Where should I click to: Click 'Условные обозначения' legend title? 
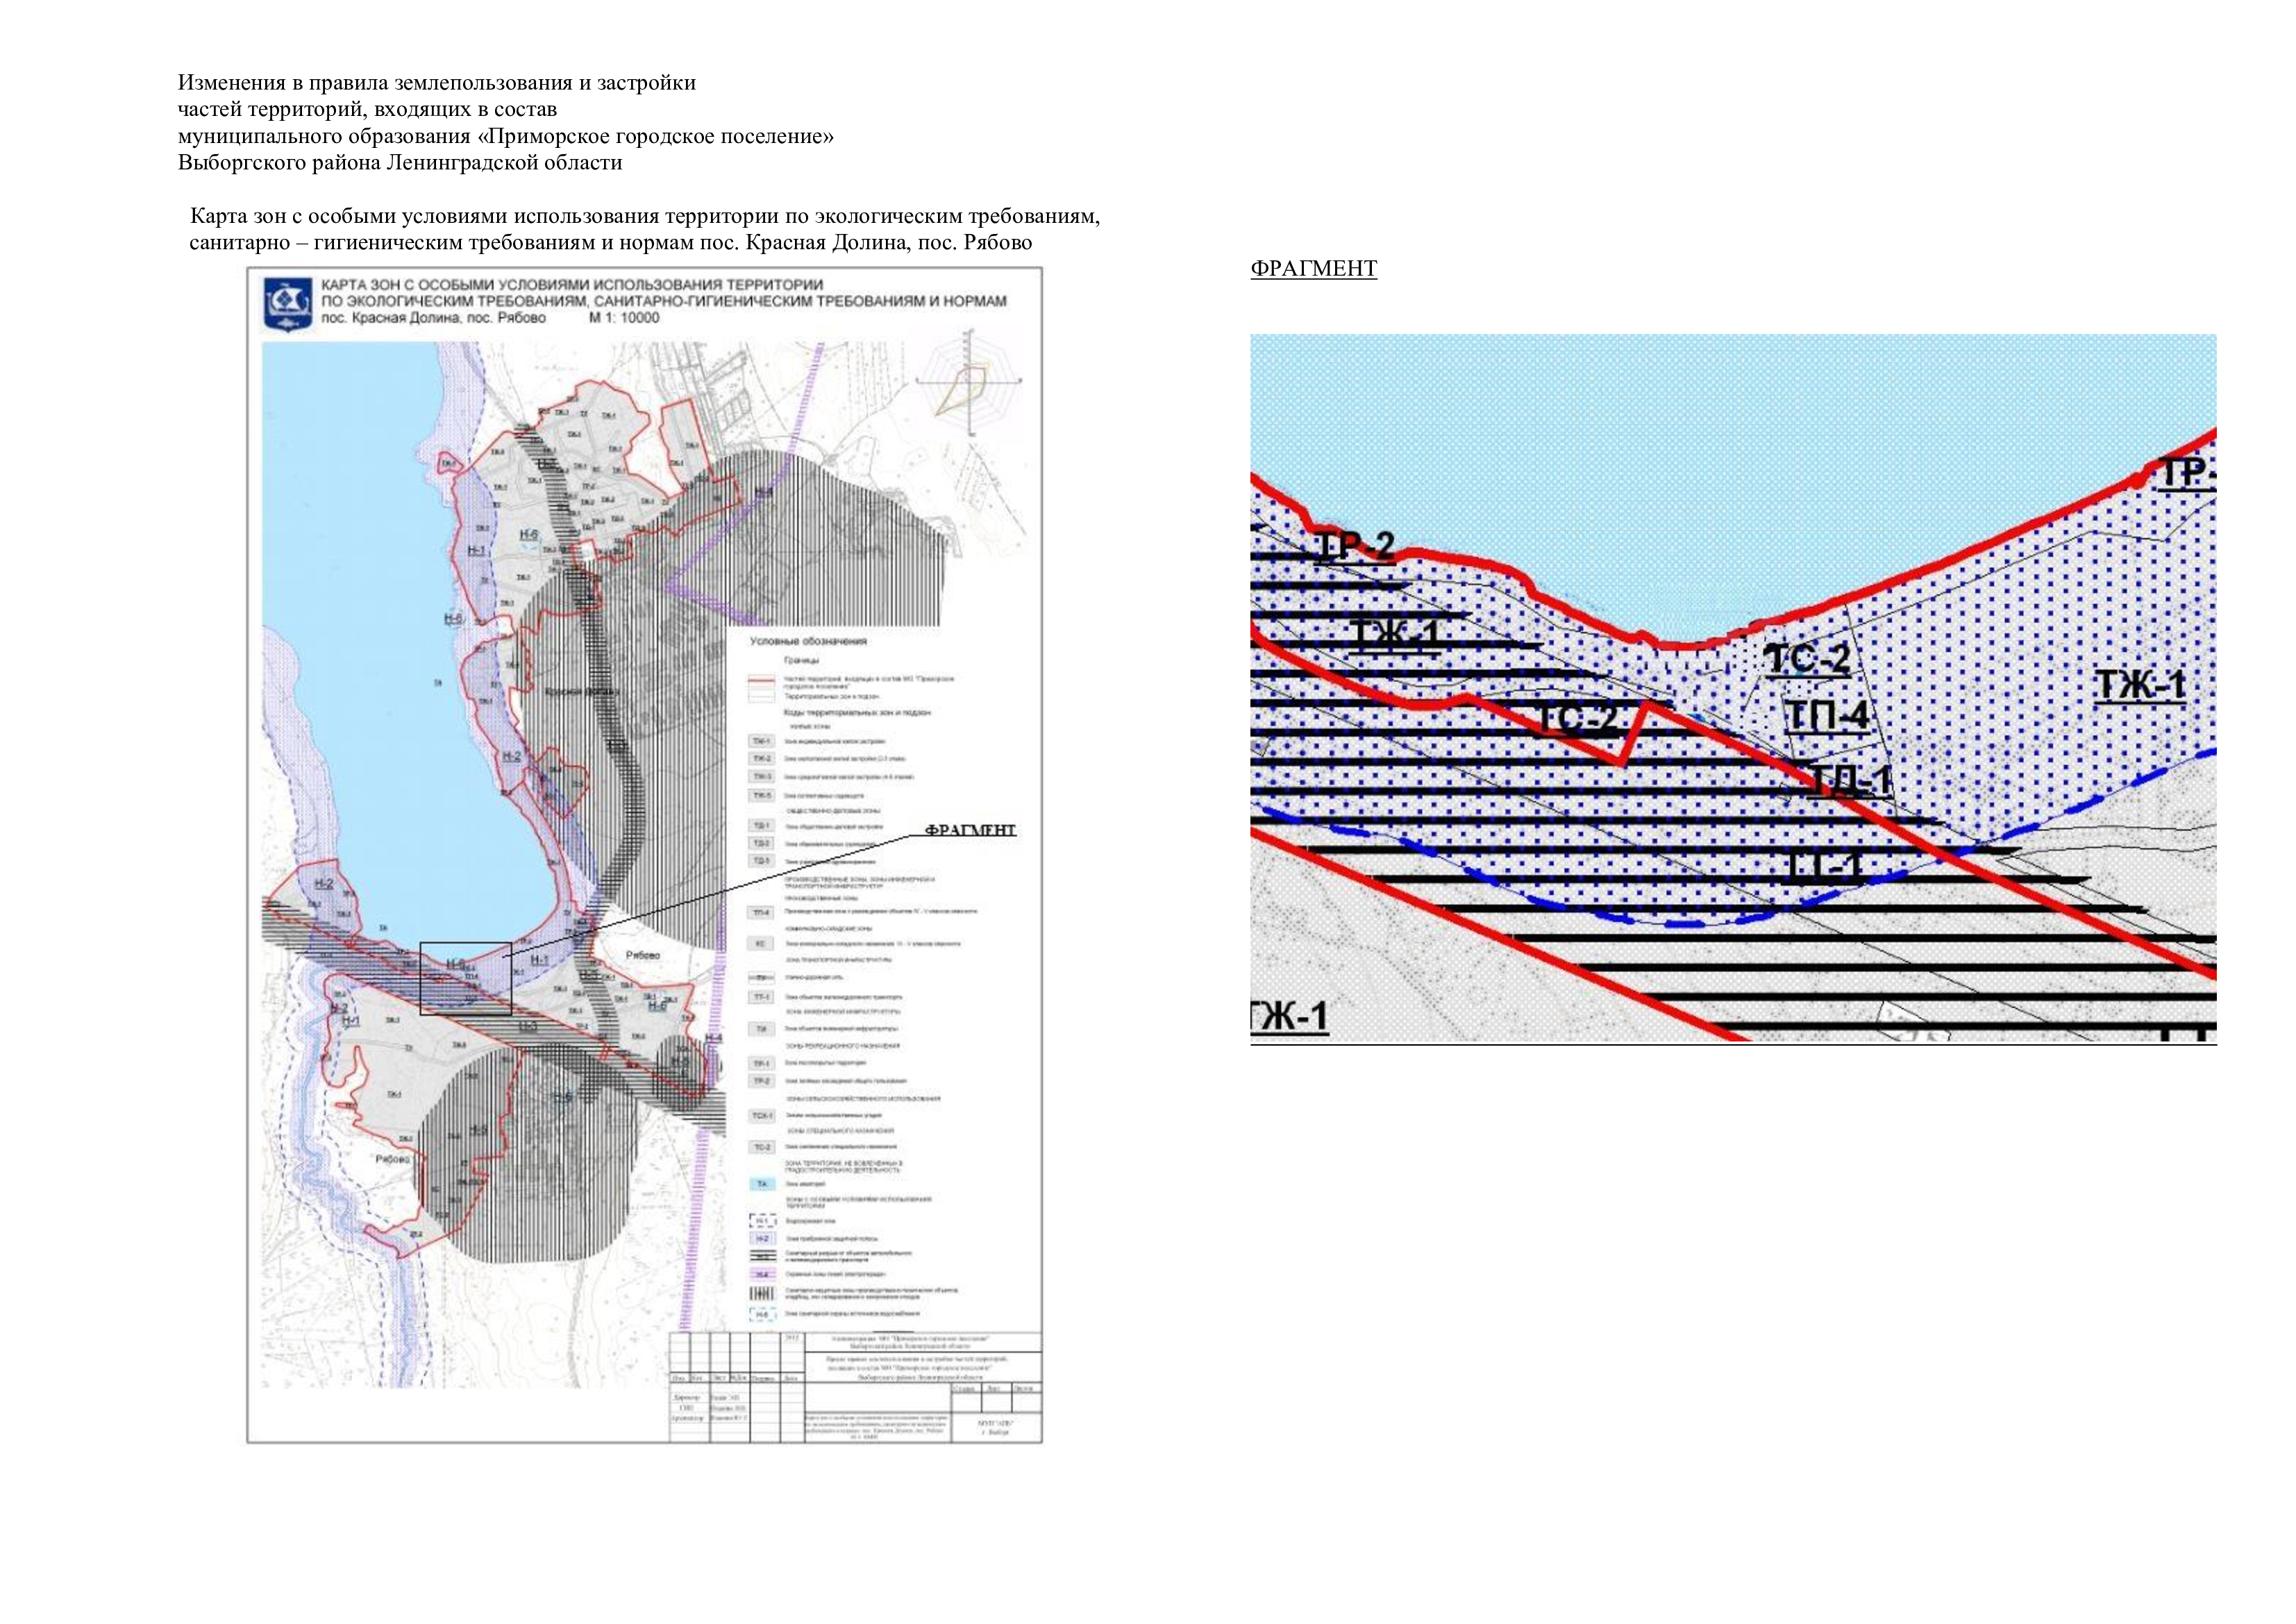[x=808, y=641]
